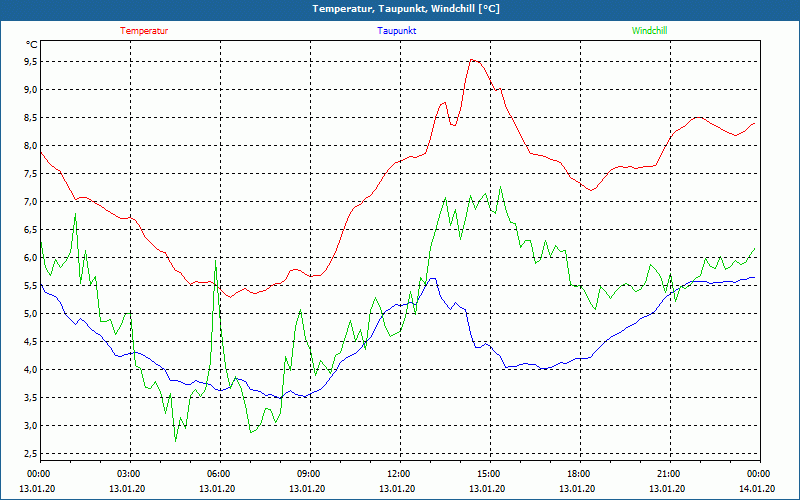The width and height of the screenshot is (800, 500).
Task: Click the 14.01.20 date label
Action: pyautogui.click(x=757, y=489)
